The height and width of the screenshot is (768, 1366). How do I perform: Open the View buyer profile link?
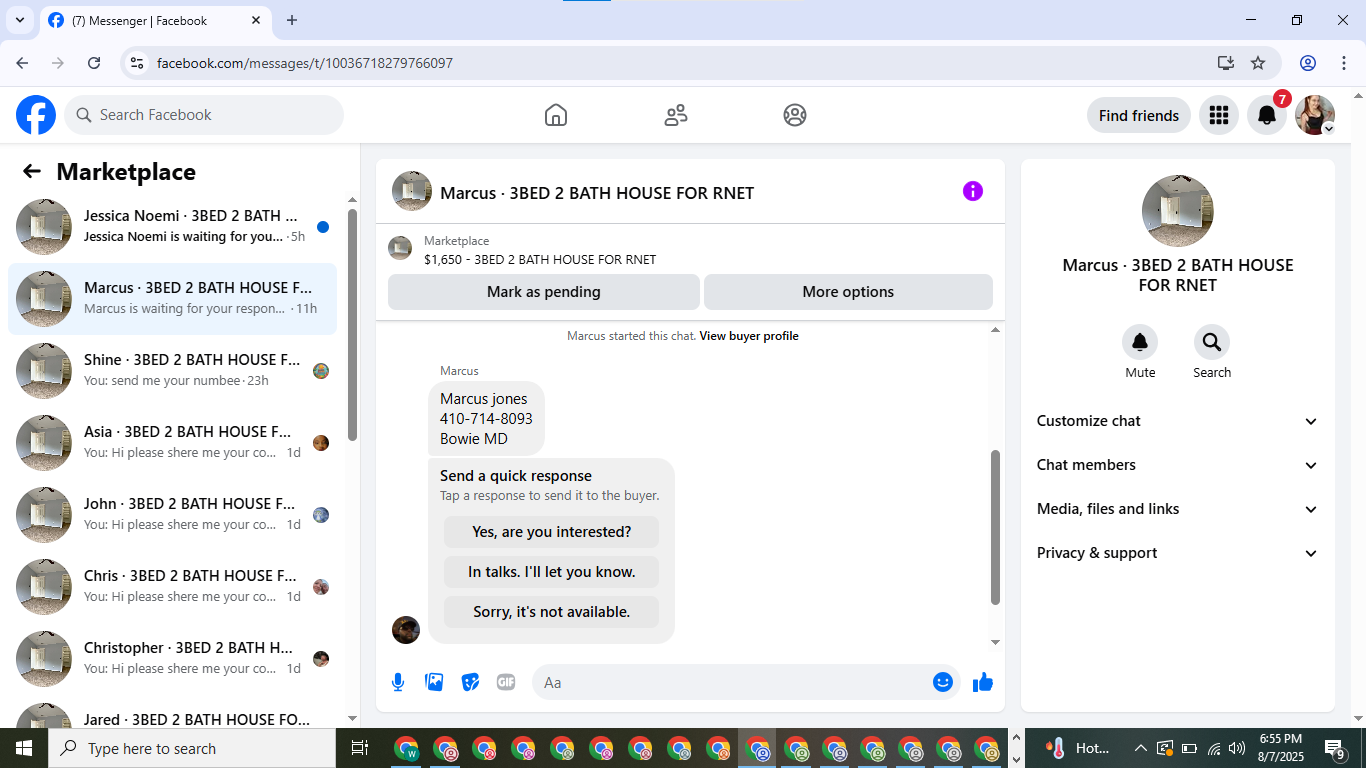click(x=749, y=336)
